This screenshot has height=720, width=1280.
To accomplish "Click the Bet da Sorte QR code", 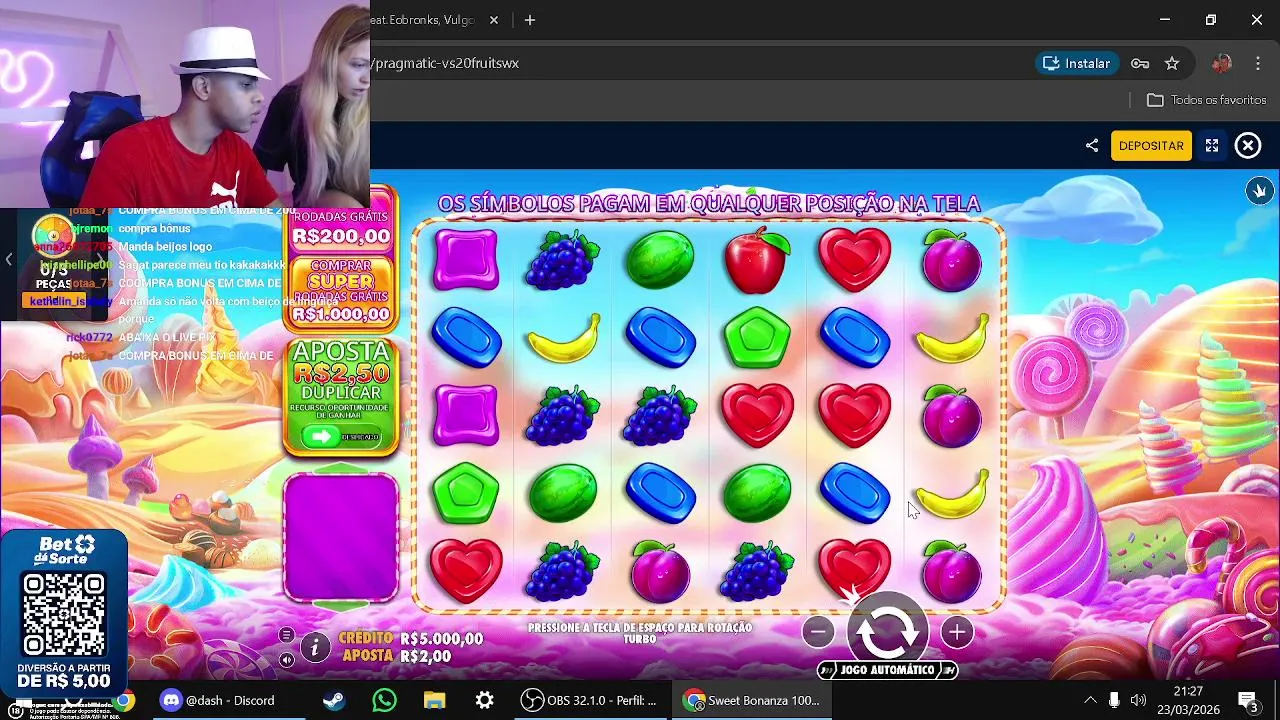I will [64, 614].
